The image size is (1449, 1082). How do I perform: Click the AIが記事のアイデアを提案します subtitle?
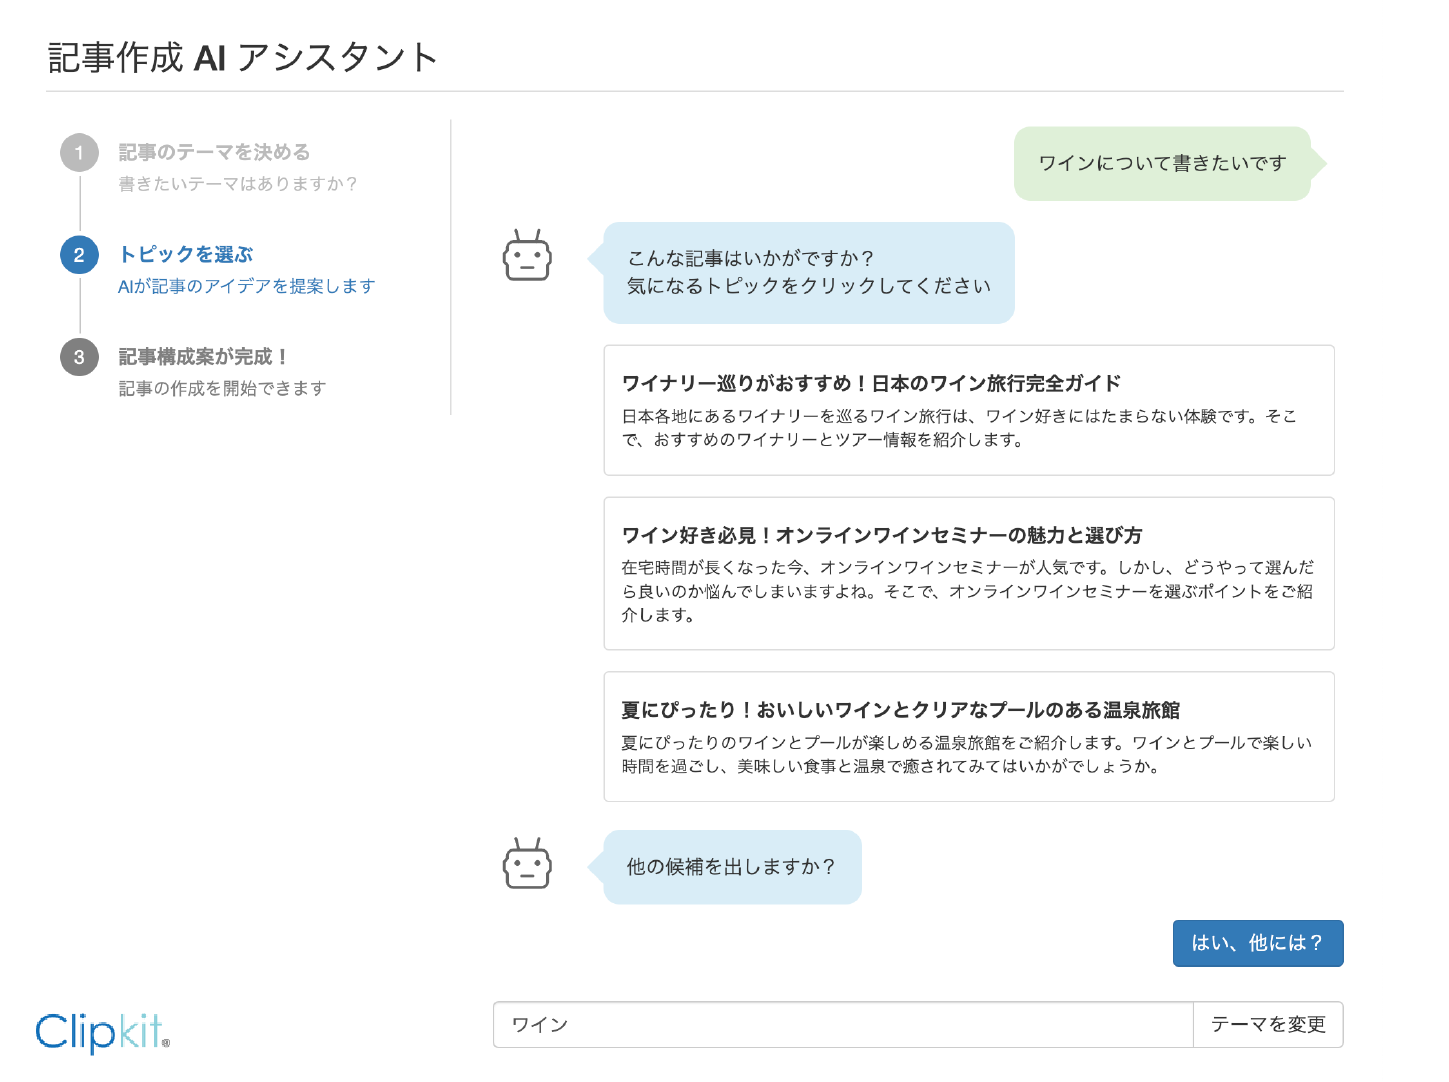click(246, 287)
